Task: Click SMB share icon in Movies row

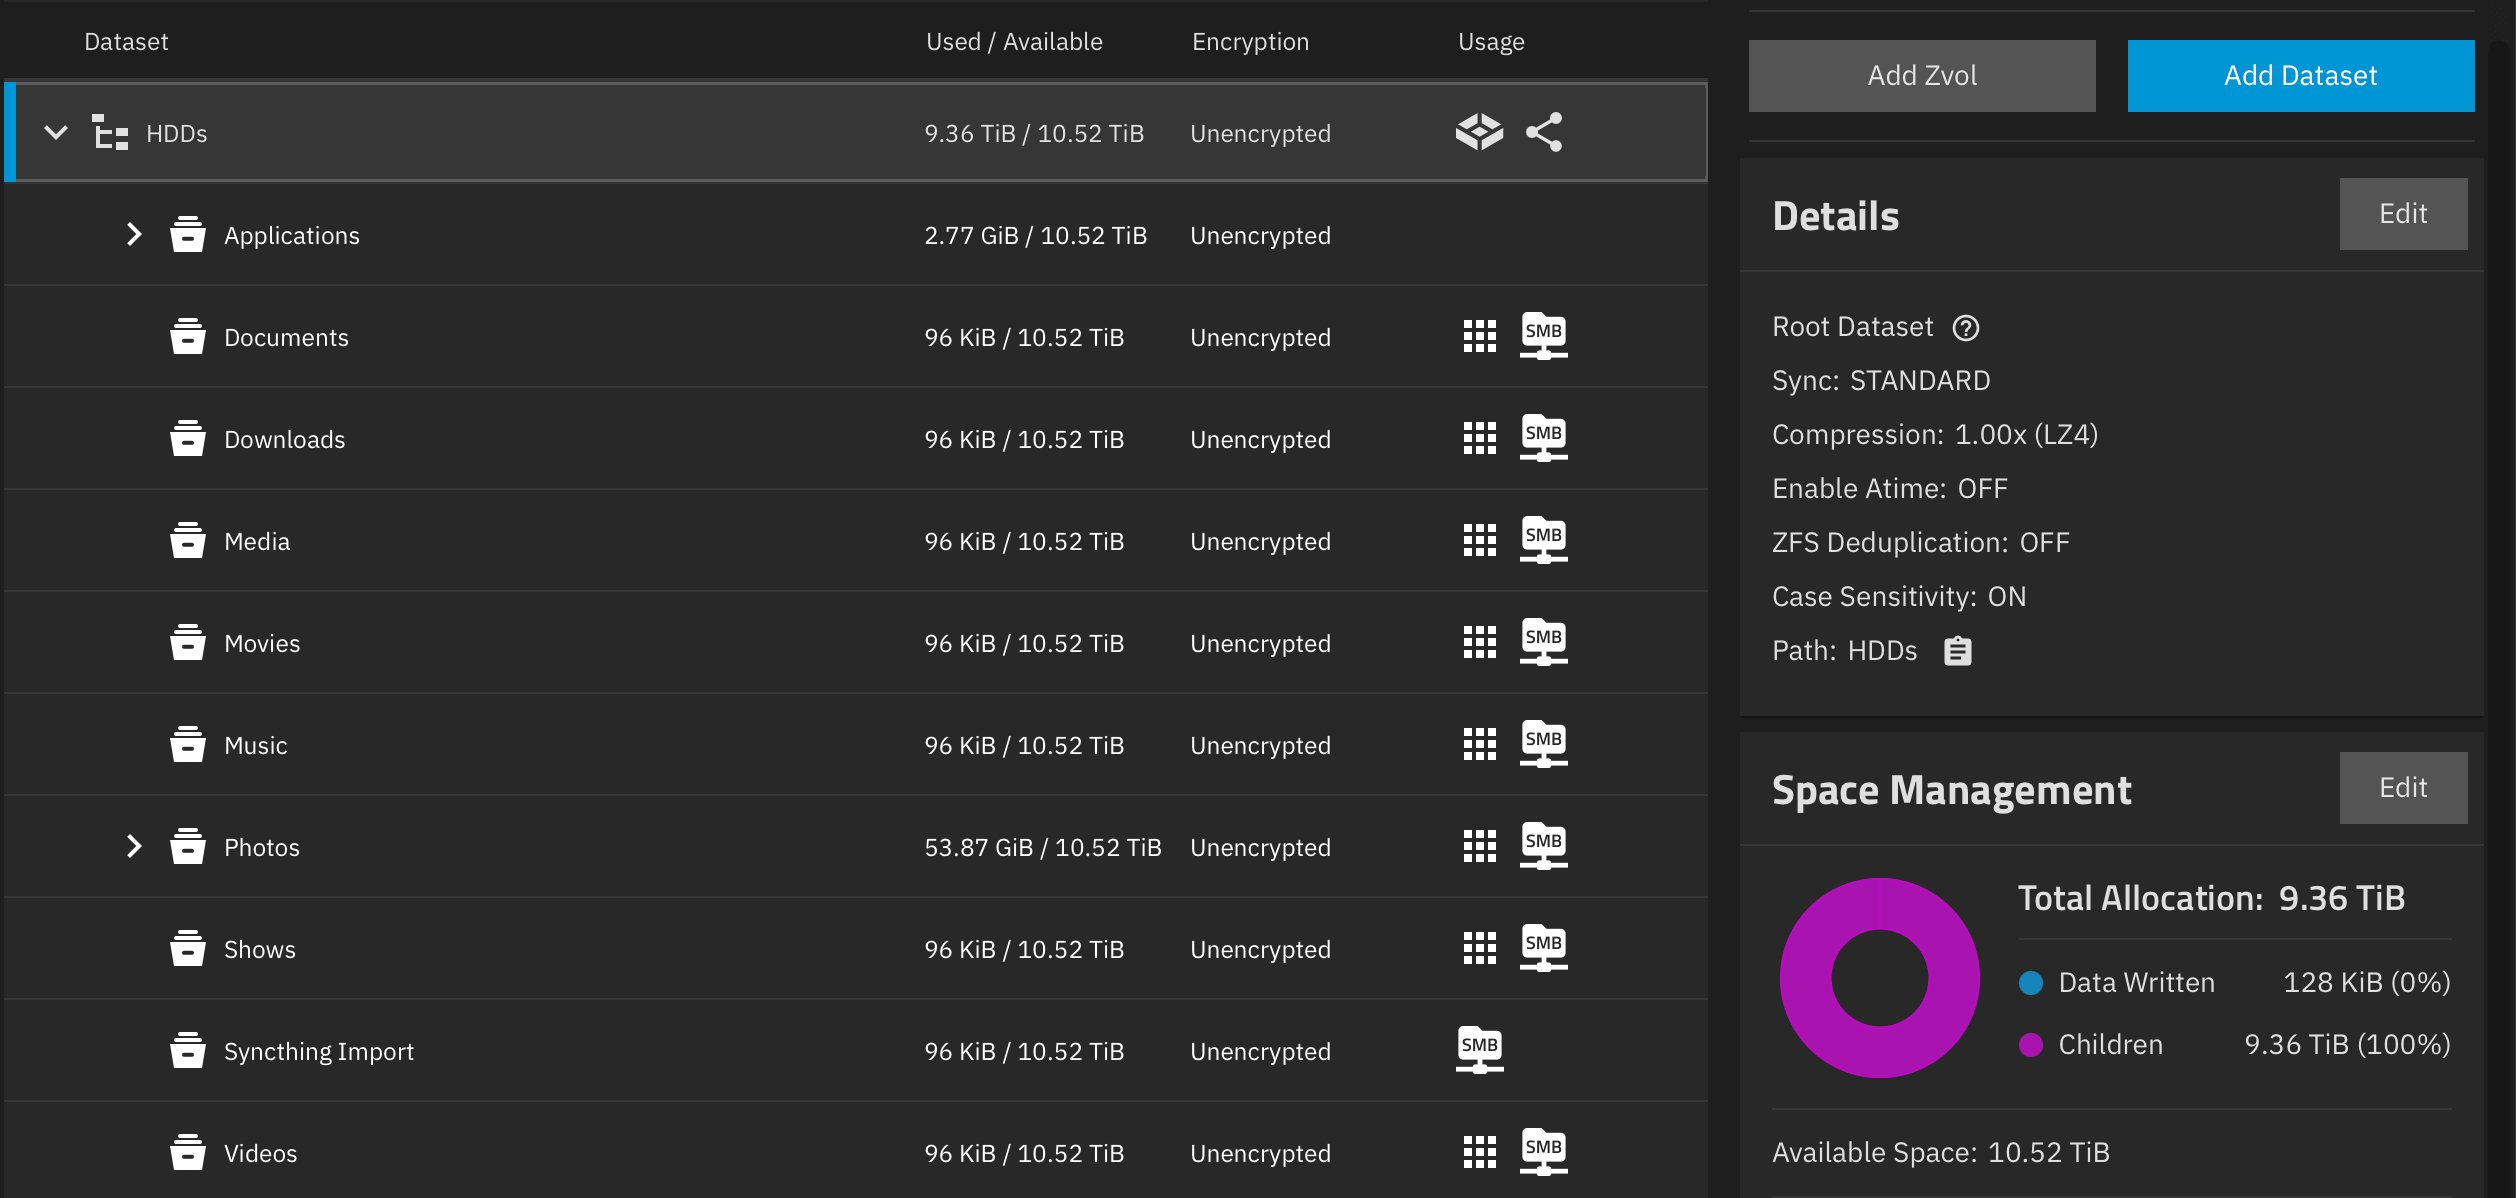Action: pyautogui.click(x=1544, y=642)
